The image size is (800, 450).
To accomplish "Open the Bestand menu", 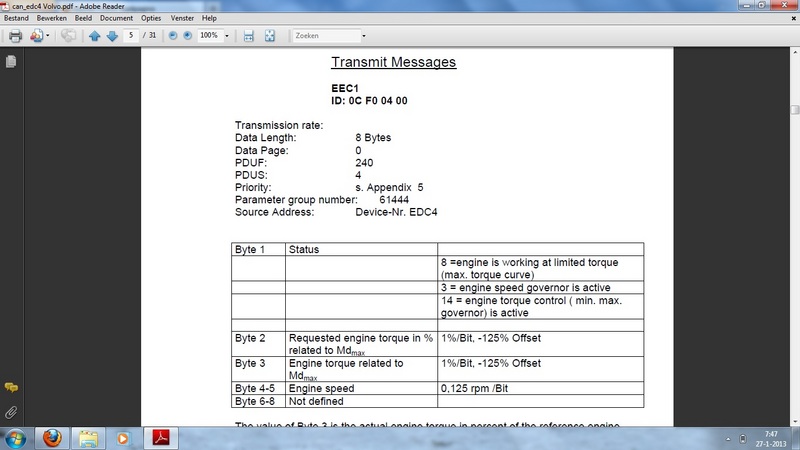I will click(17, 18).
